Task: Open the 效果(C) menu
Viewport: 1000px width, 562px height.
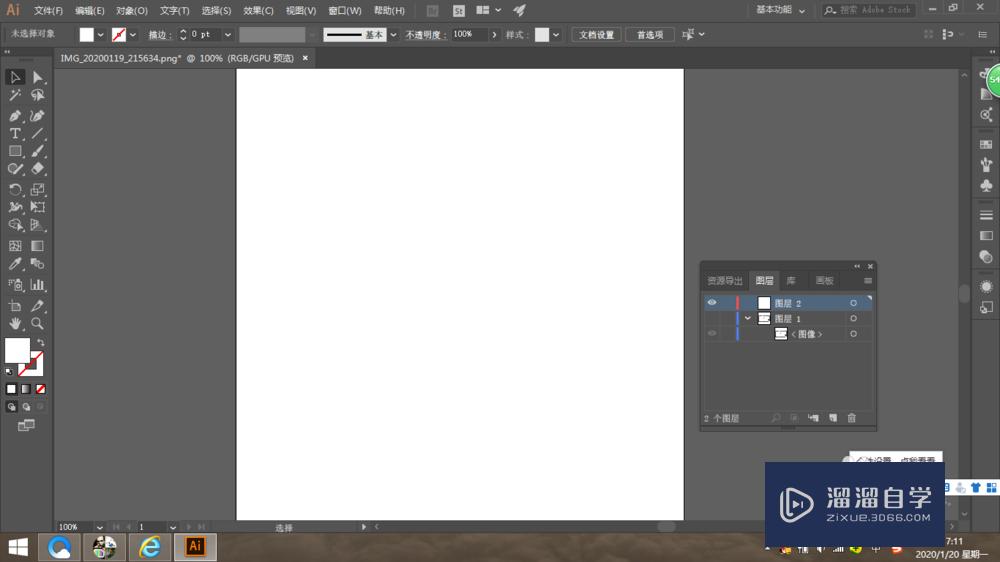Action: click(258, 11)
